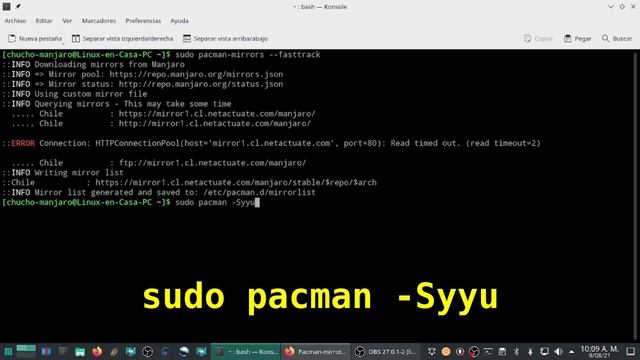Click the show desktop button
This screenshot has height=360, width=640.
click(x=631, y=351)
